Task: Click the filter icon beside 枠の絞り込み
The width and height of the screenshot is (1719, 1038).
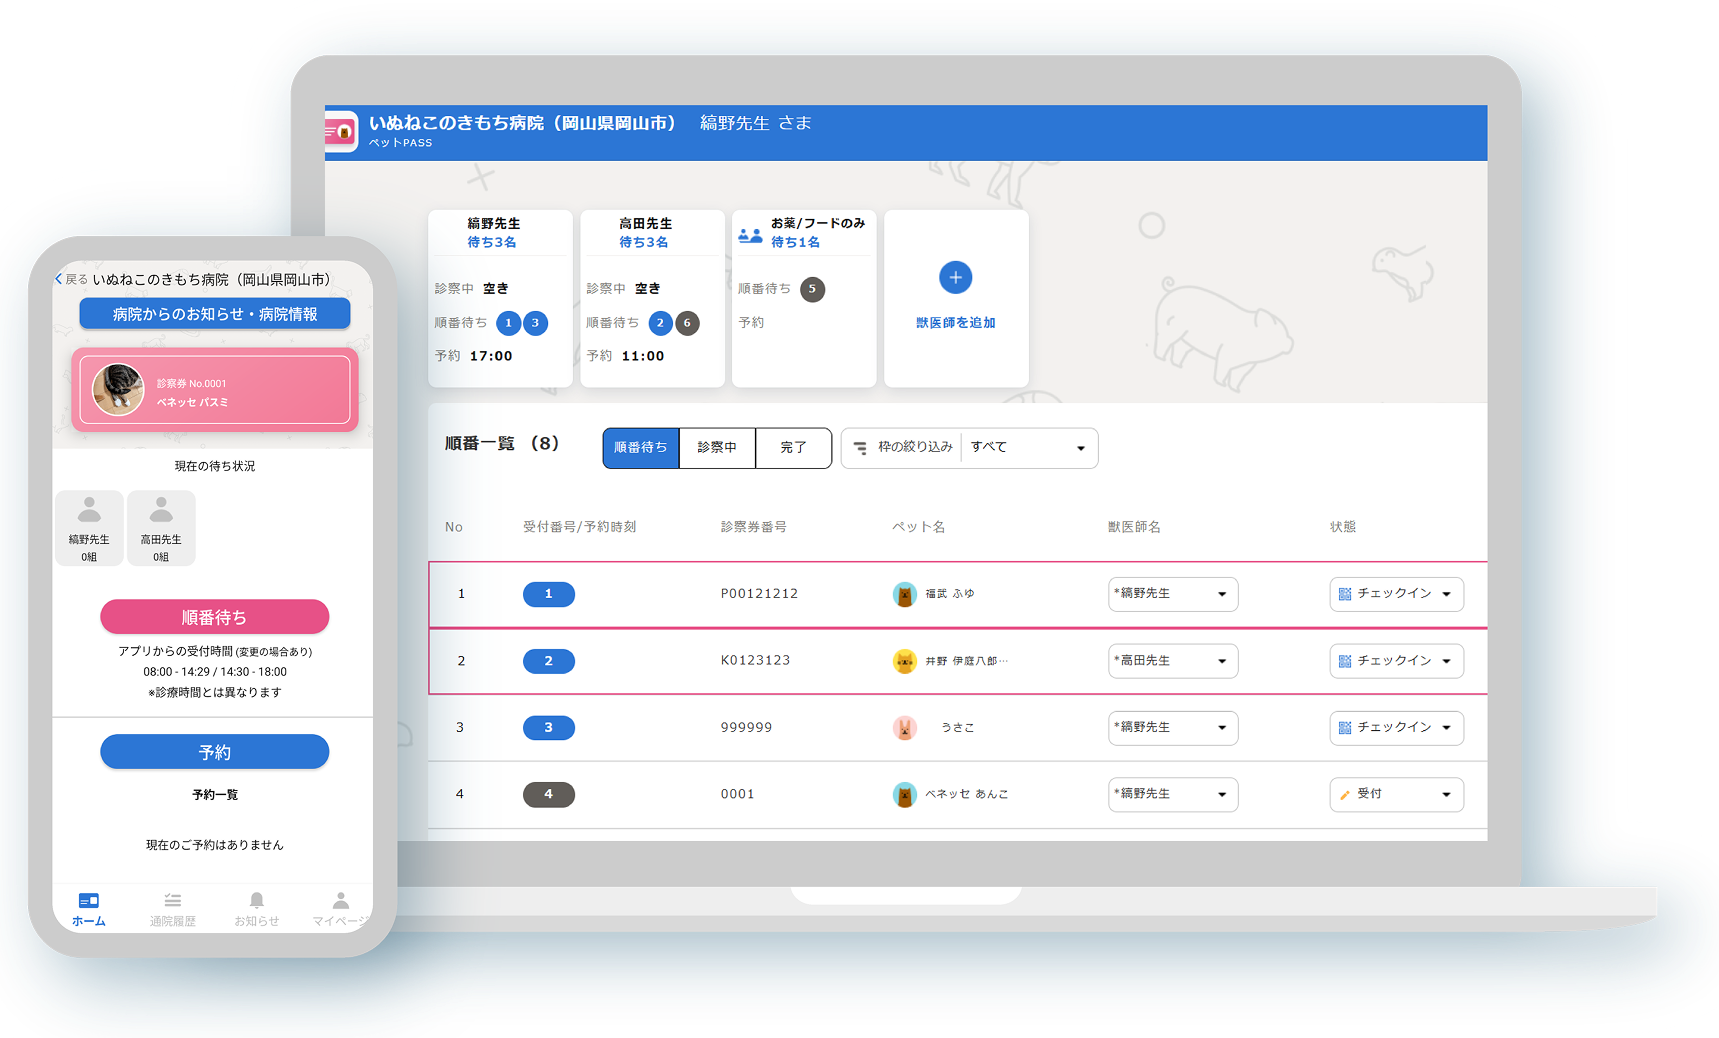Action: tap(862, 448)
